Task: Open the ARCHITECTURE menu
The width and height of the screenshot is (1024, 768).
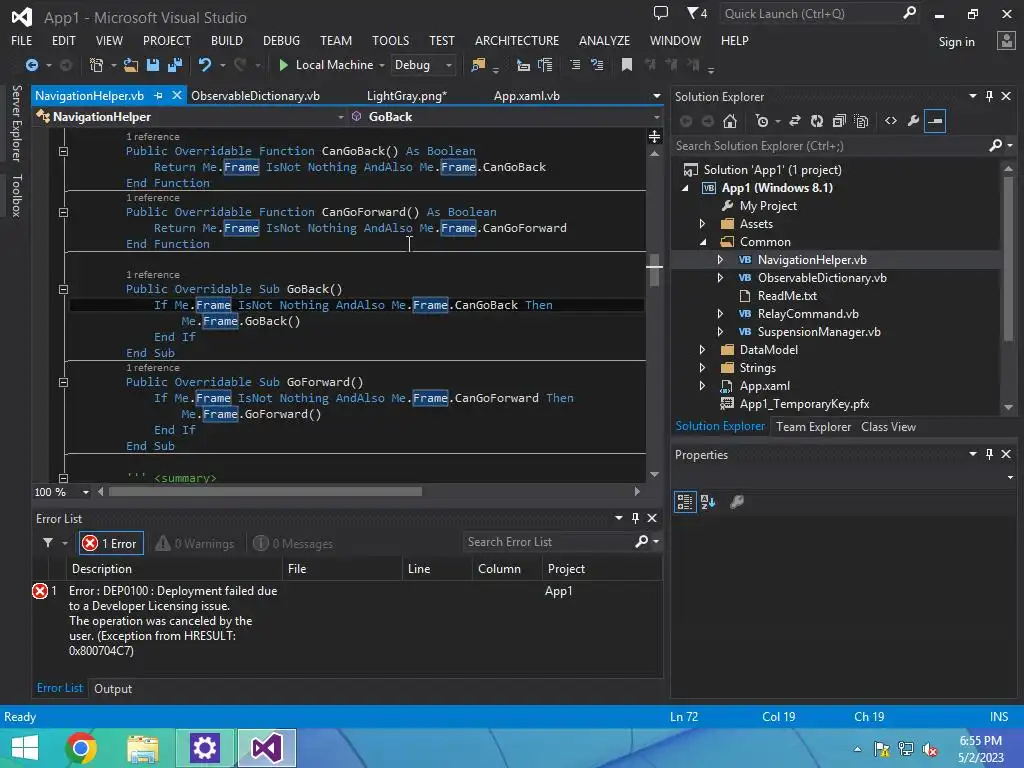Action: pos(517,40)
